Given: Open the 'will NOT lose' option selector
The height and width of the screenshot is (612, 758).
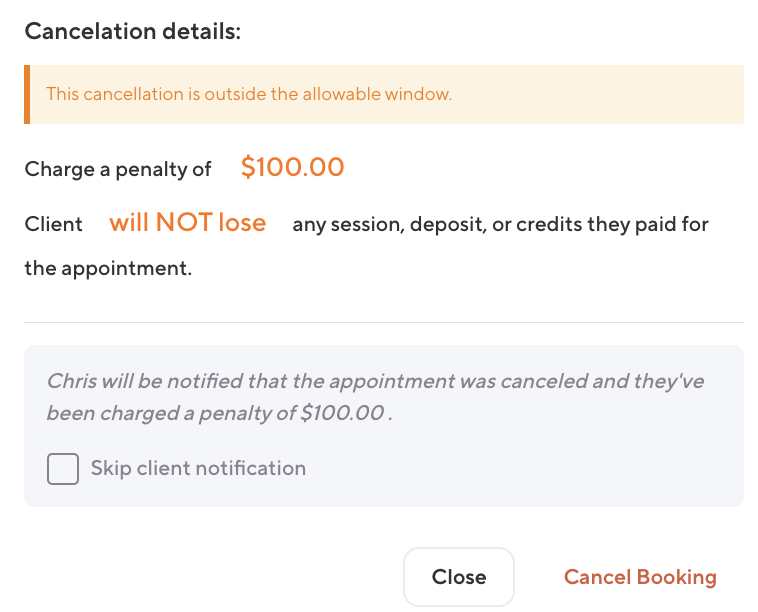Looking at the screenshot, I should click(188, 222).
